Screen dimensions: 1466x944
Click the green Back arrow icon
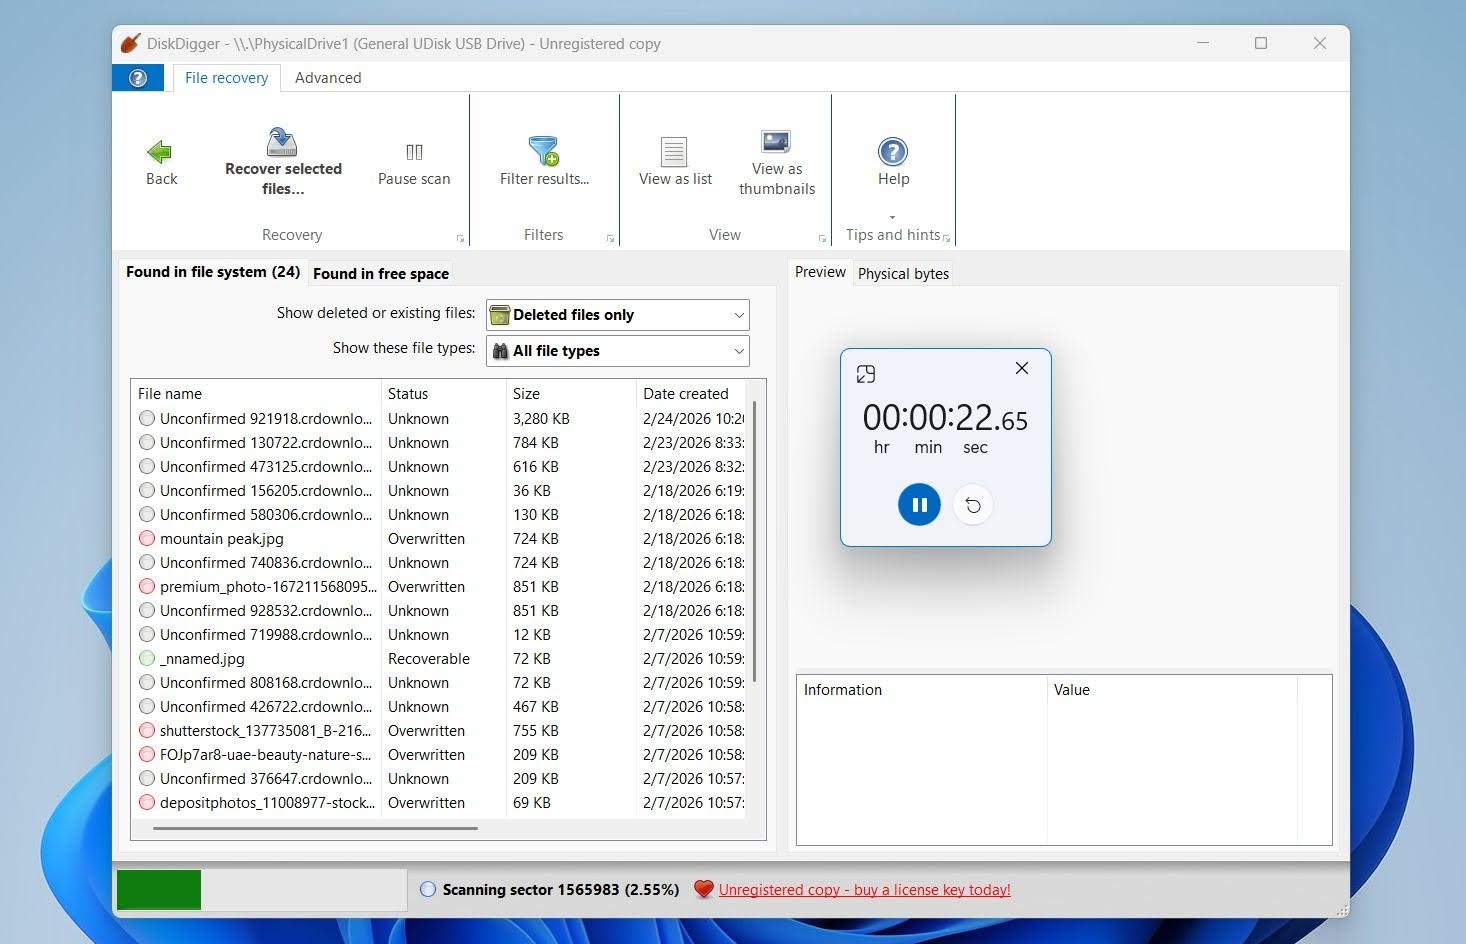160,152
